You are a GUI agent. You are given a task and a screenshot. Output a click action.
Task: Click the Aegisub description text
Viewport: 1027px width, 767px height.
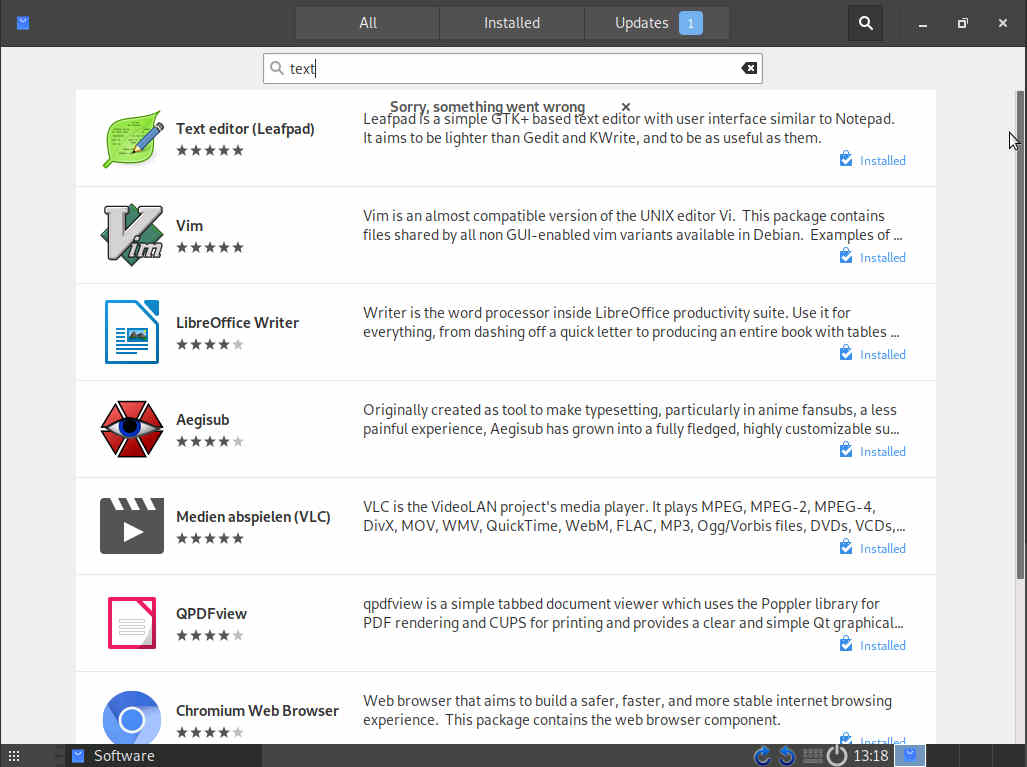pos(631,419)
